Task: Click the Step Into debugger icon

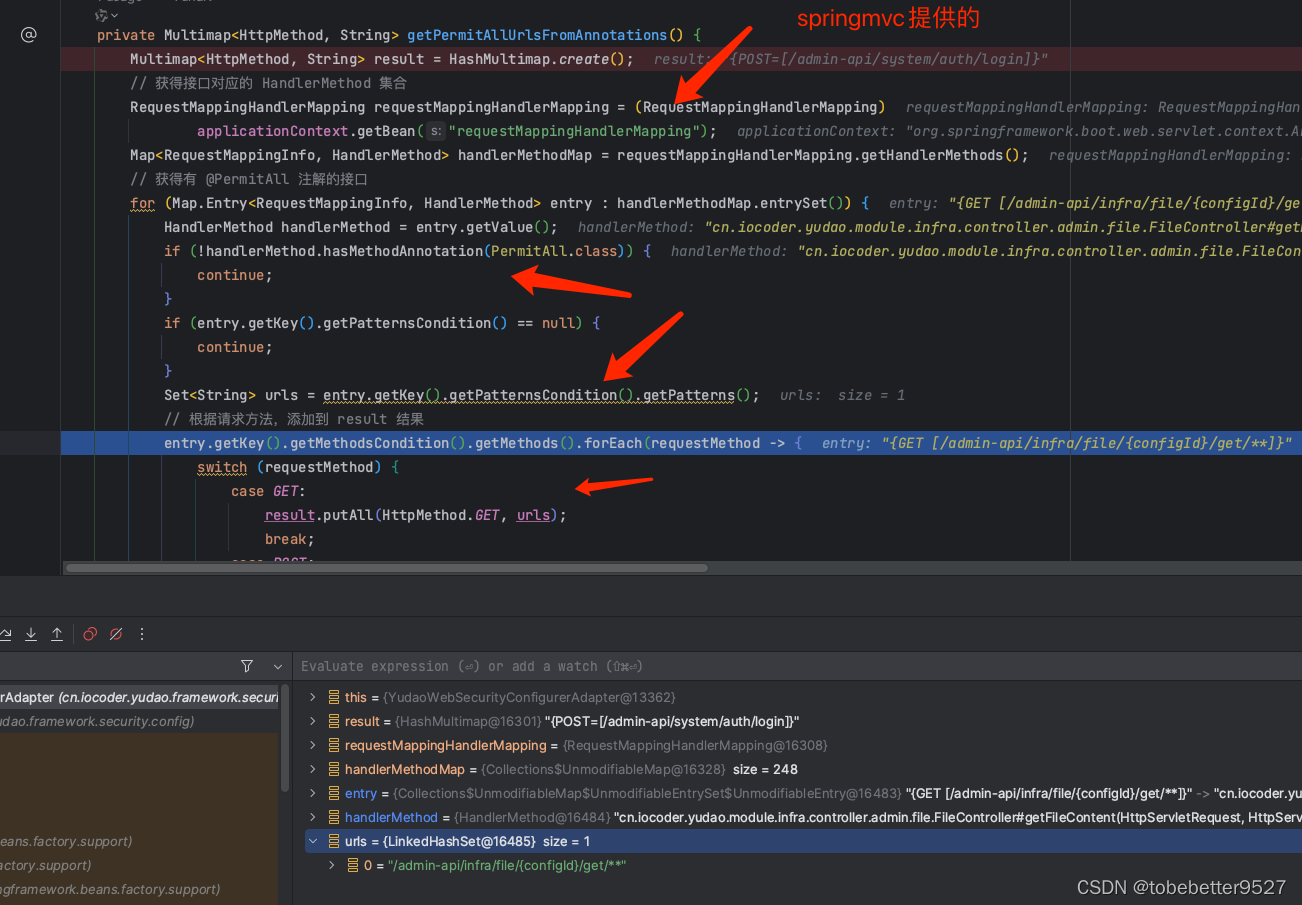Action: point(31,634)
